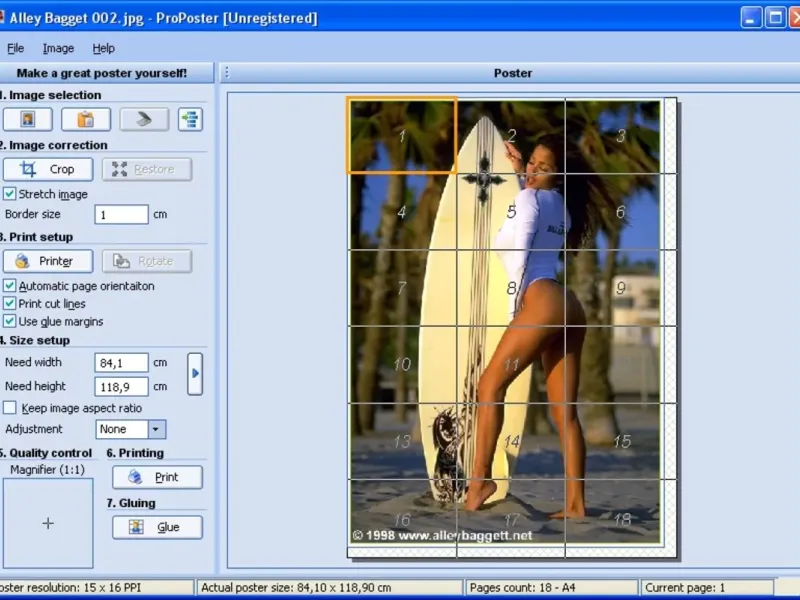Open the File menu
The width and height of the screenshot is (800, 600).
click(16, 48)
